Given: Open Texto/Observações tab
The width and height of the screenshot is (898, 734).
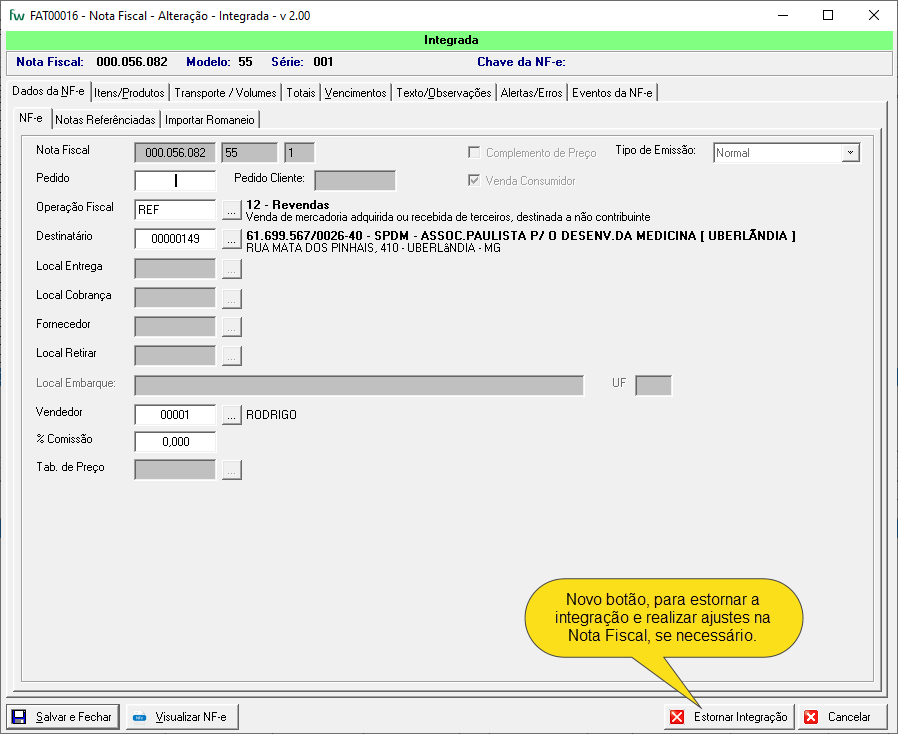Looking at the screenshot, I should point(444,93).
